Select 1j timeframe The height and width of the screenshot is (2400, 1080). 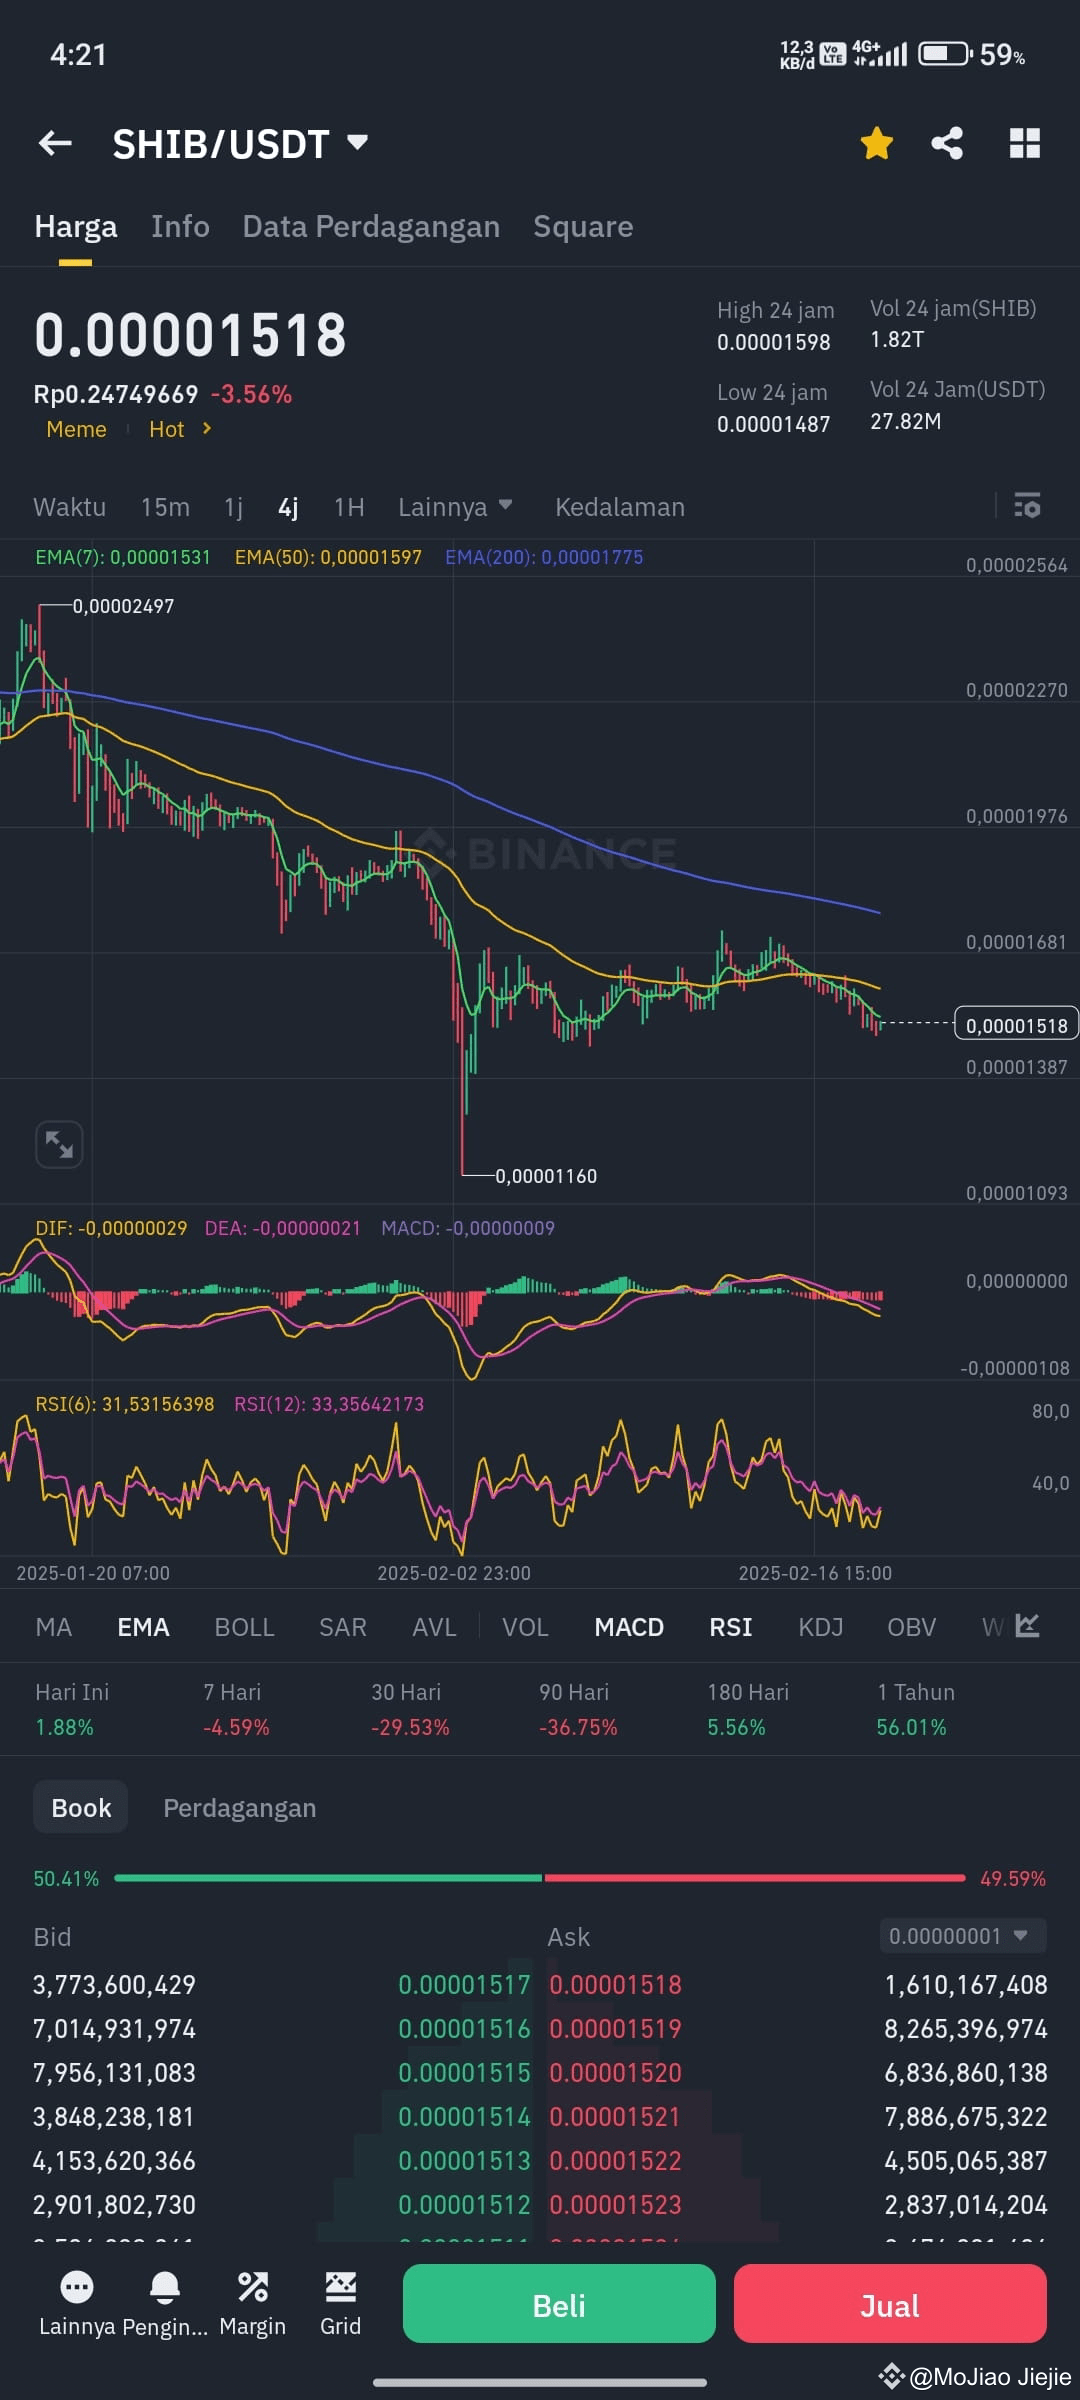tap(233, 507)
